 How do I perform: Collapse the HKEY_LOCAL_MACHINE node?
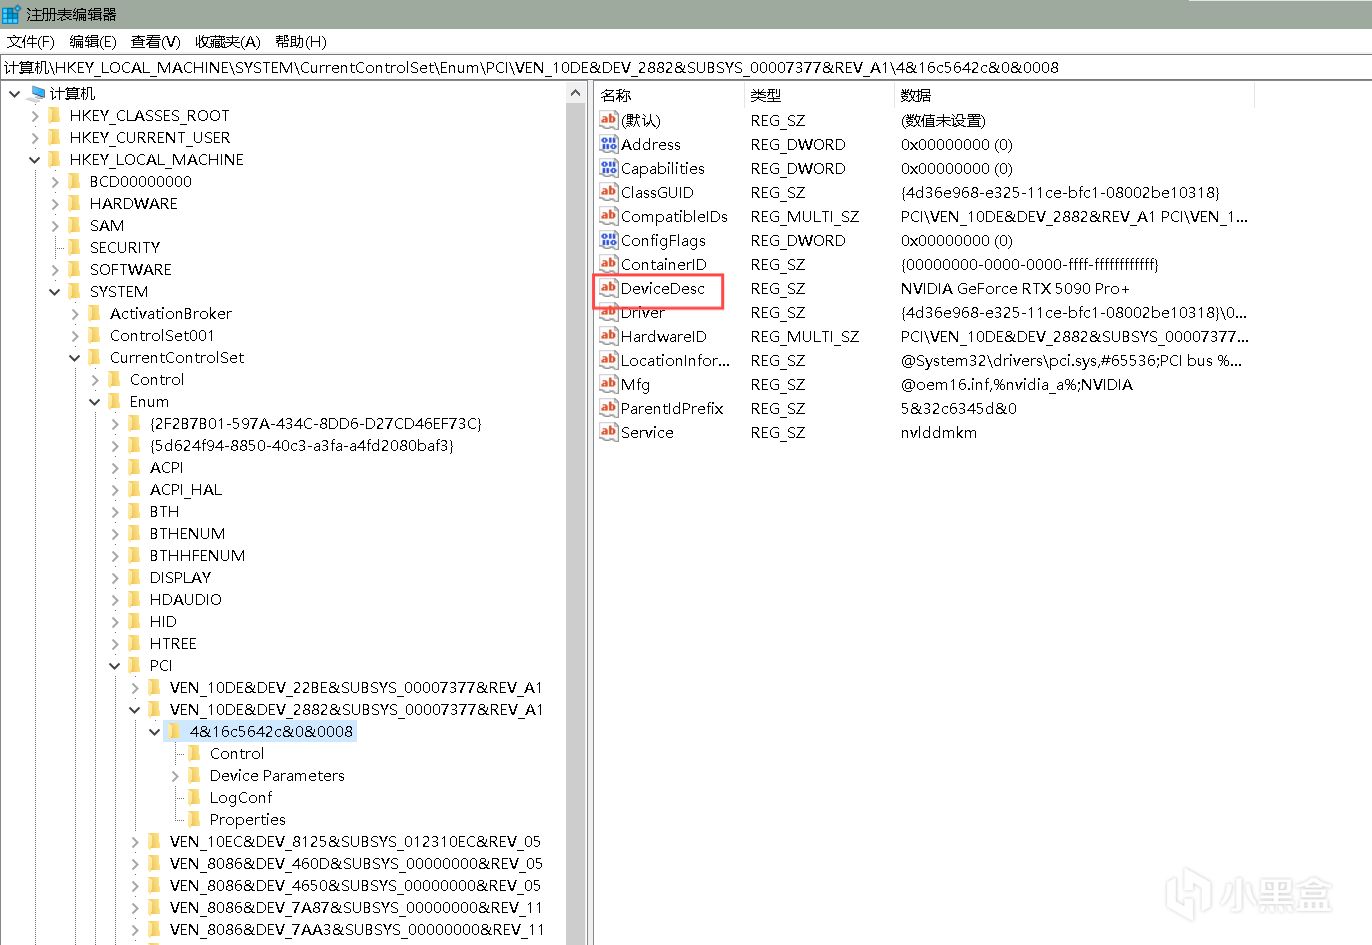click(x=35, y=159)
